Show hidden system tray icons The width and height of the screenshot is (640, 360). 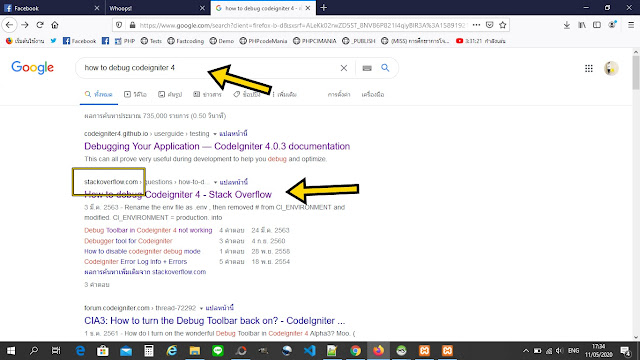[x=526, y=351]
